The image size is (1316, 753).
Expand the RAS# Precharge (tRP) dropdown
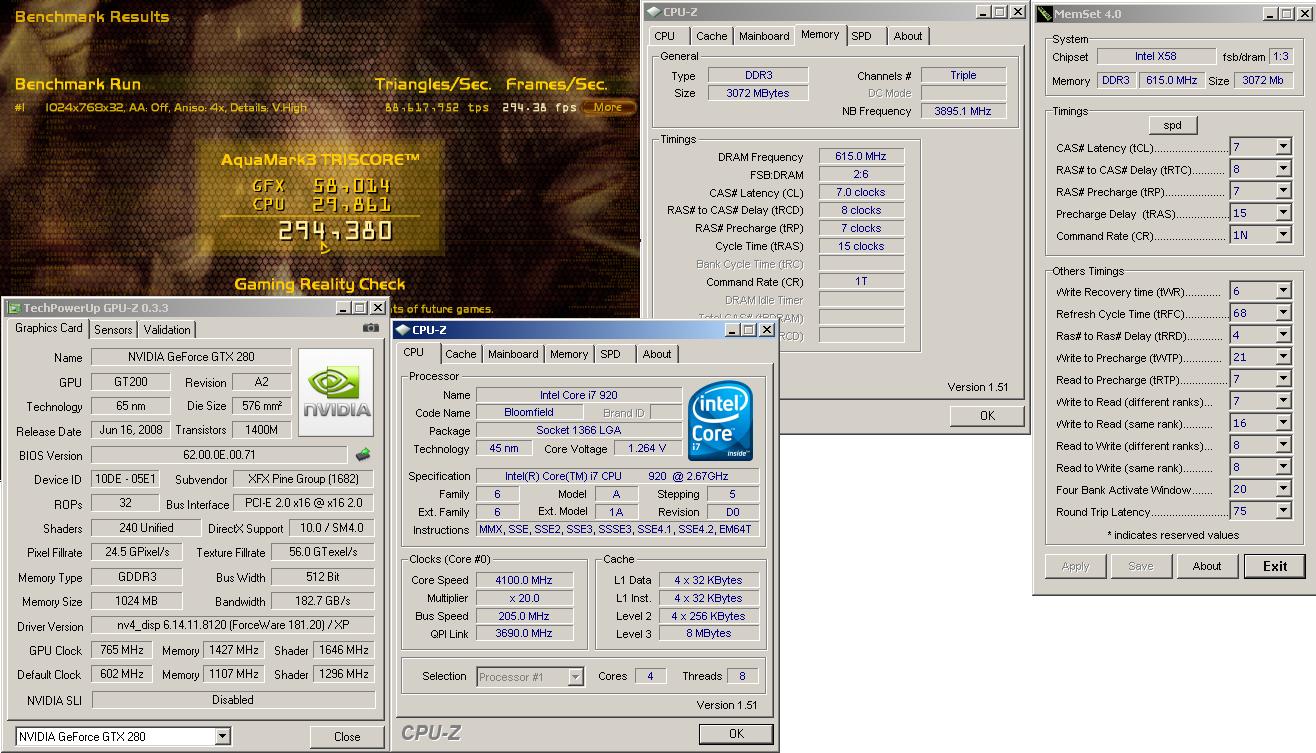pyautogui.click(x=1283, y=191)
